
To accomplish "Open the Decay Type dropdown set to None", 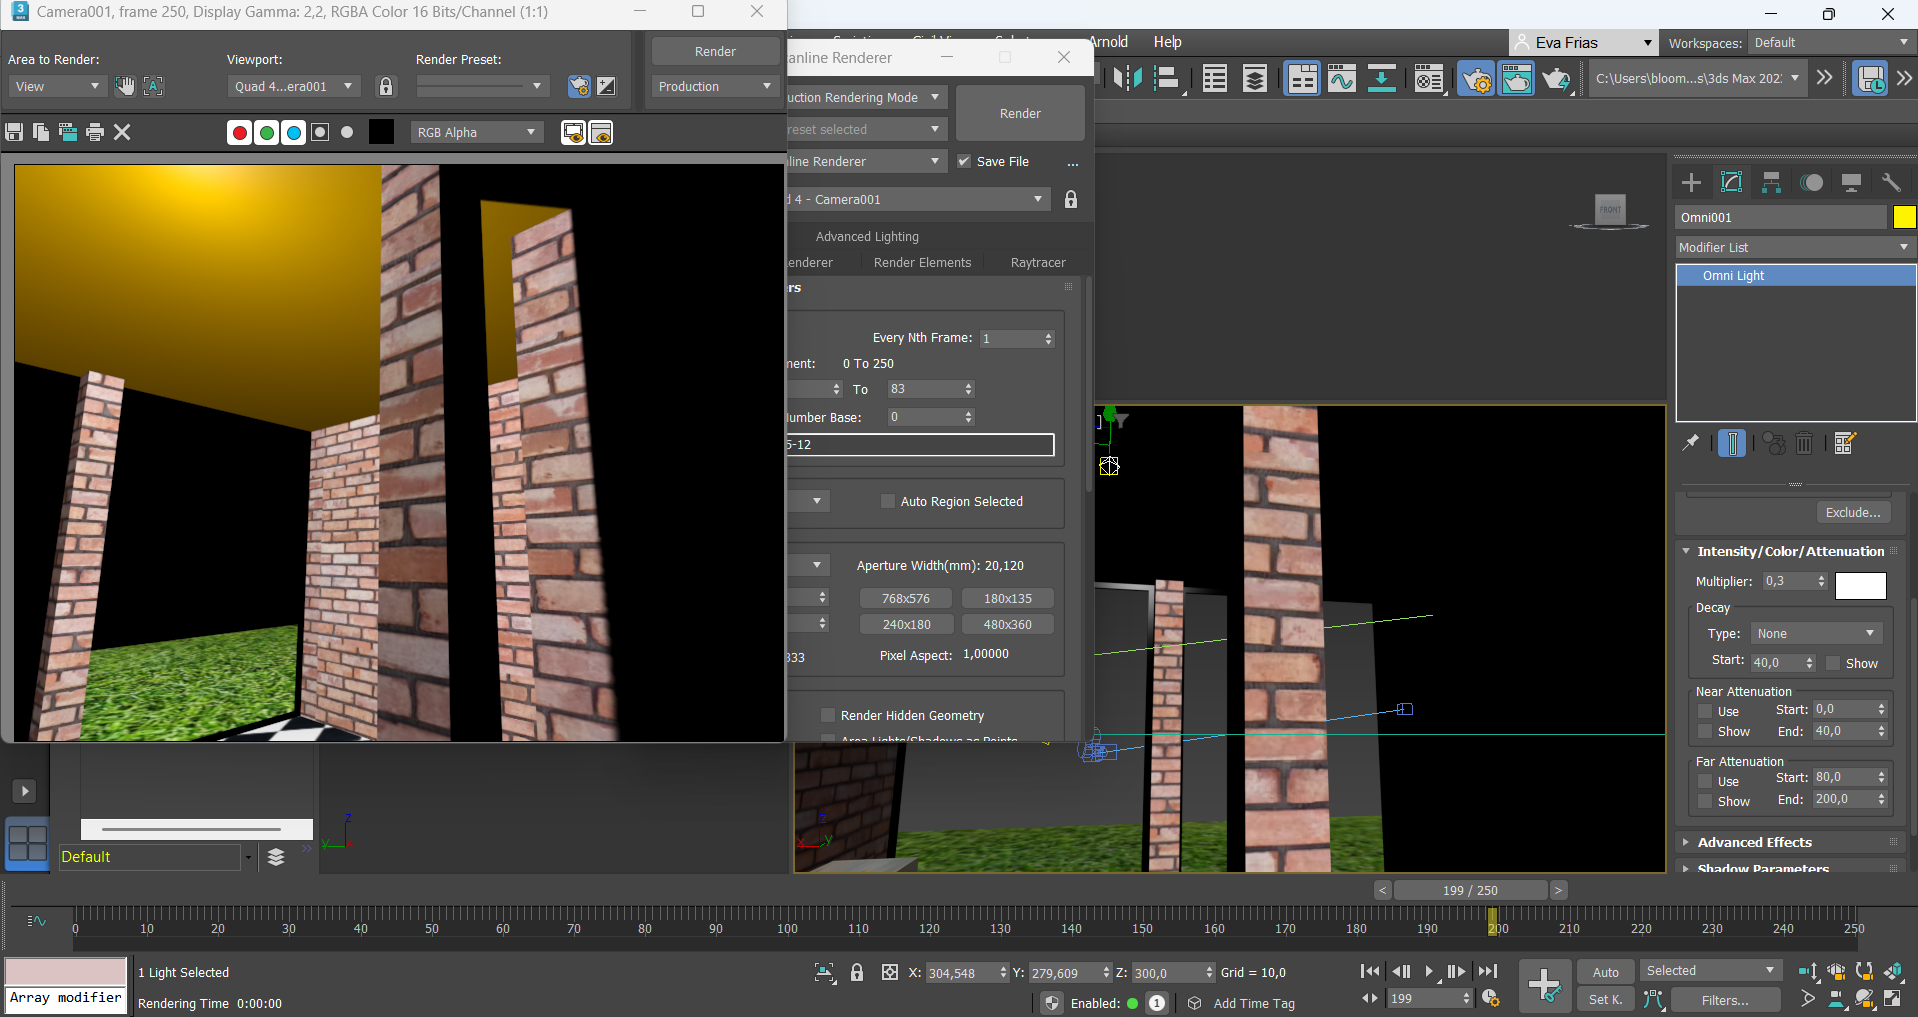I will [1815, 633].
